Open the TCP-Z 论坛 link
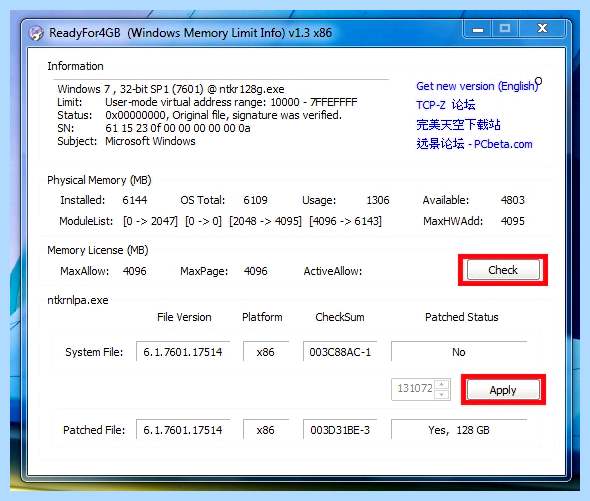This screenshot has width=590, height=501. [446, 105]
